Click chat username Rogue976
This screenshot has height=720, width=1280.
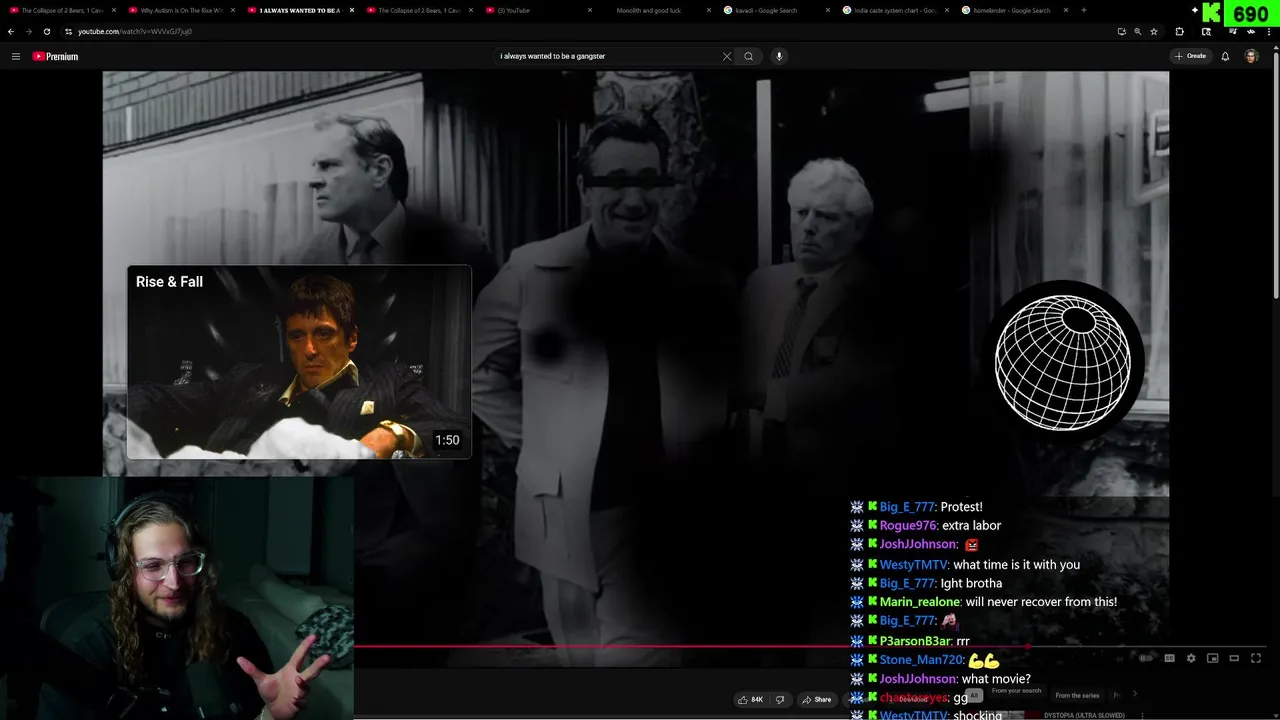point(908,525)
